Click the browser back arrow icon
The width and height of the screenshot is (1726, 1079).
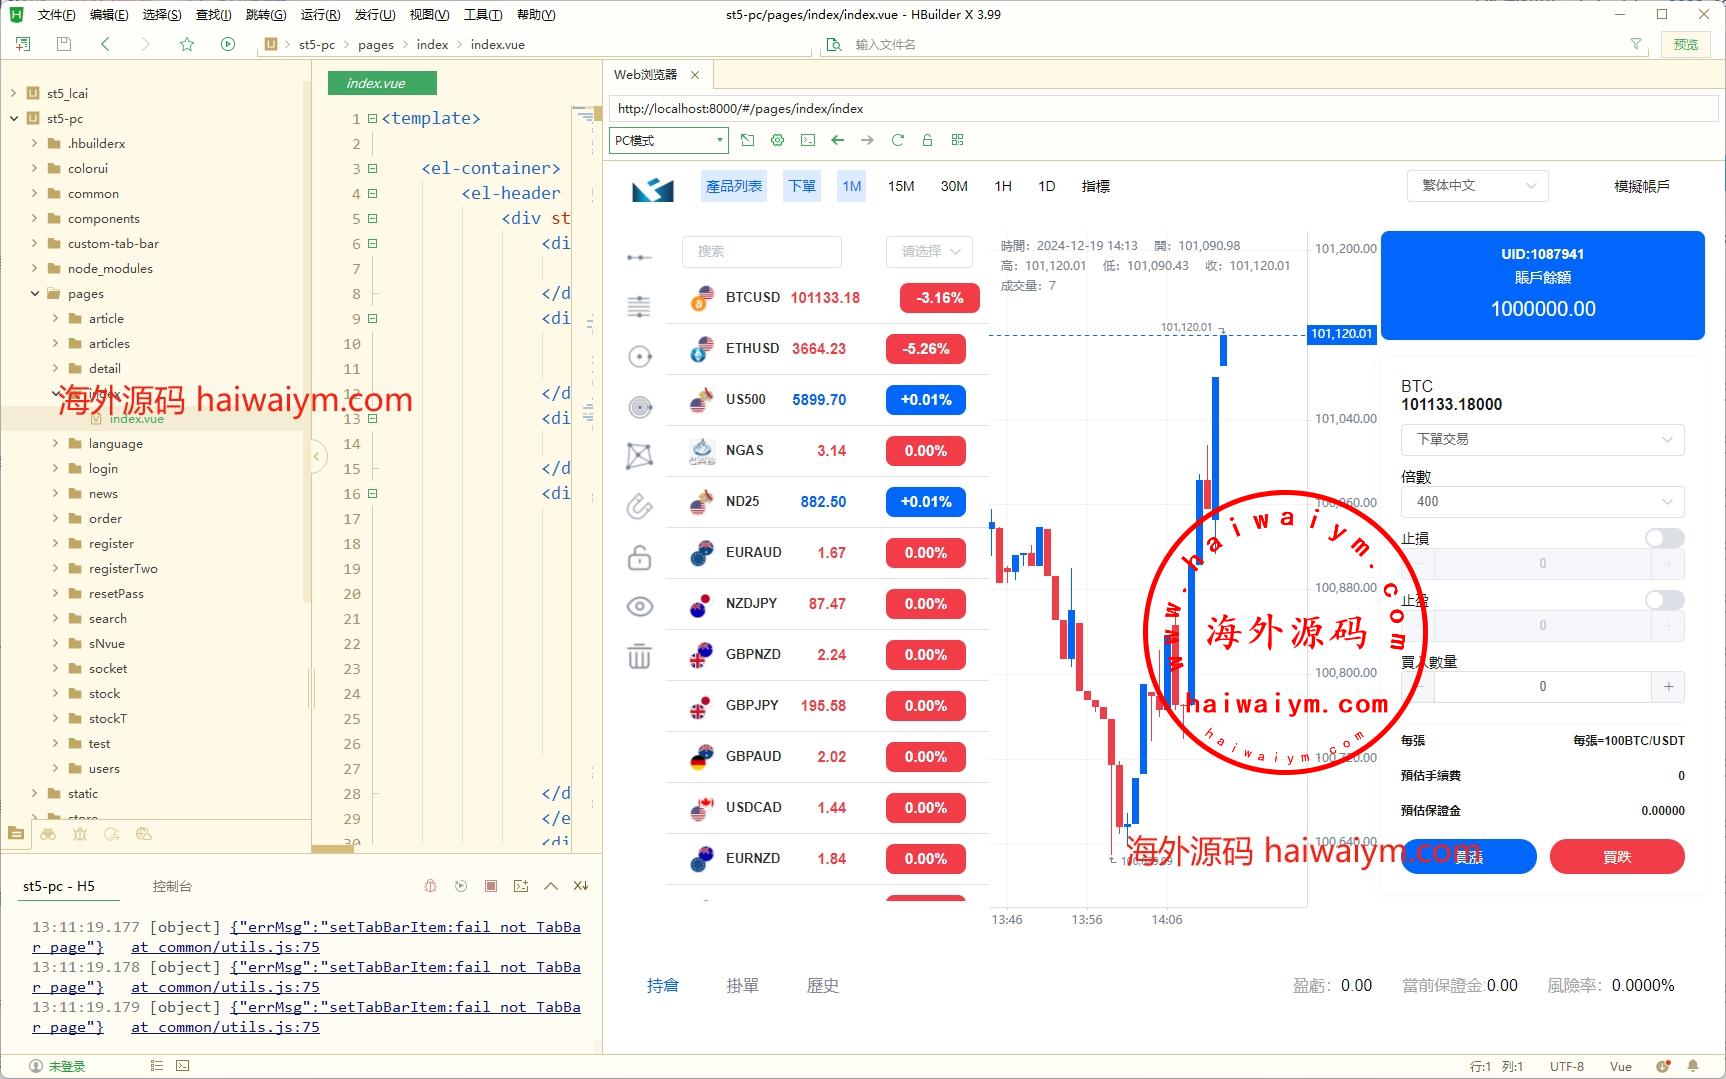pyautogui.click(x=837, y=140)
